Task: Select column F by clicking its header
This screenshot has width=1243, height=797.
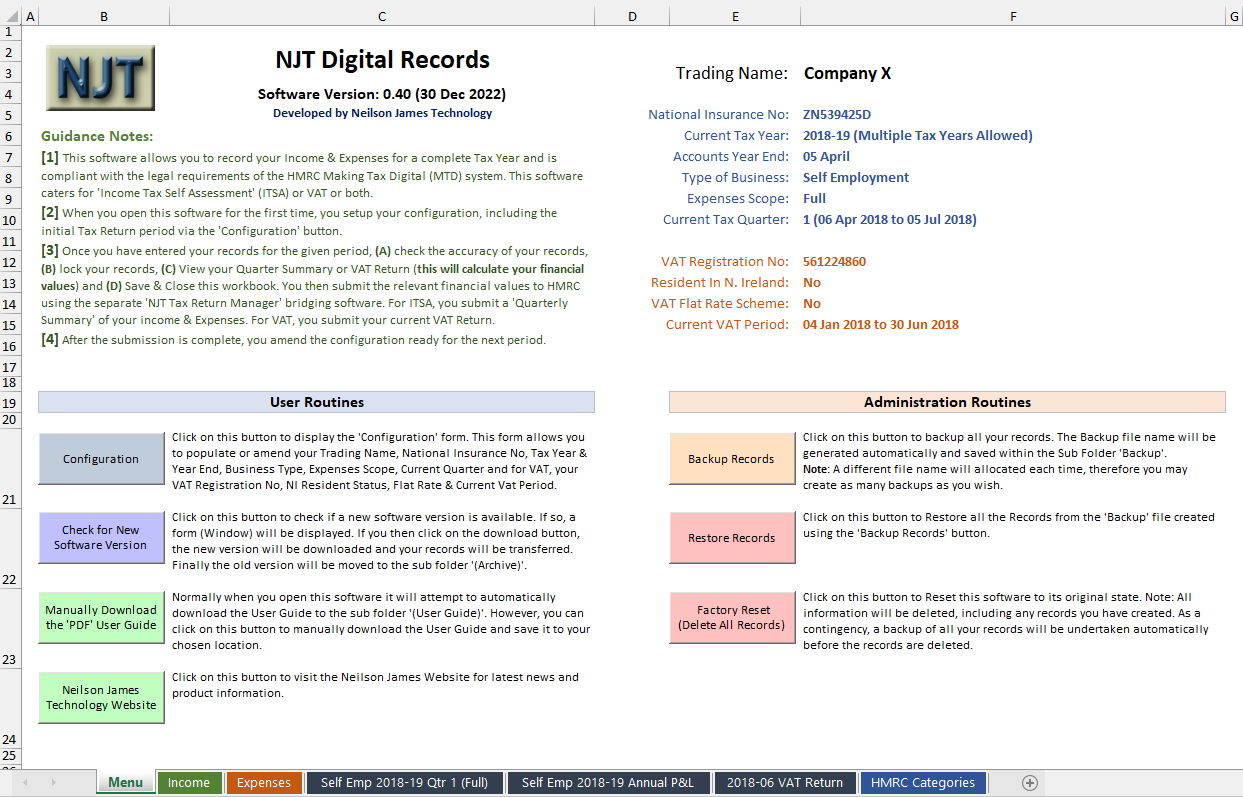Action: point(1013,16)
